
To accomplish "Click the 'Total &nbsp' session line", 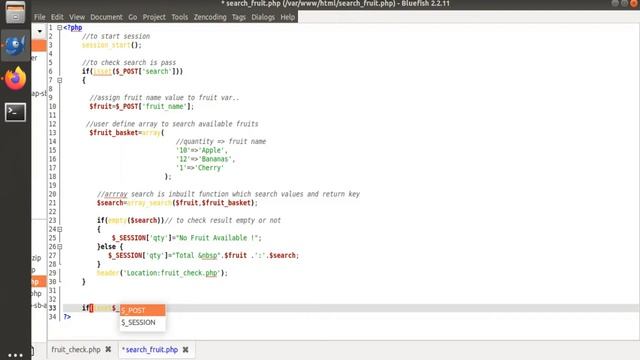I will tap(203, 256).
